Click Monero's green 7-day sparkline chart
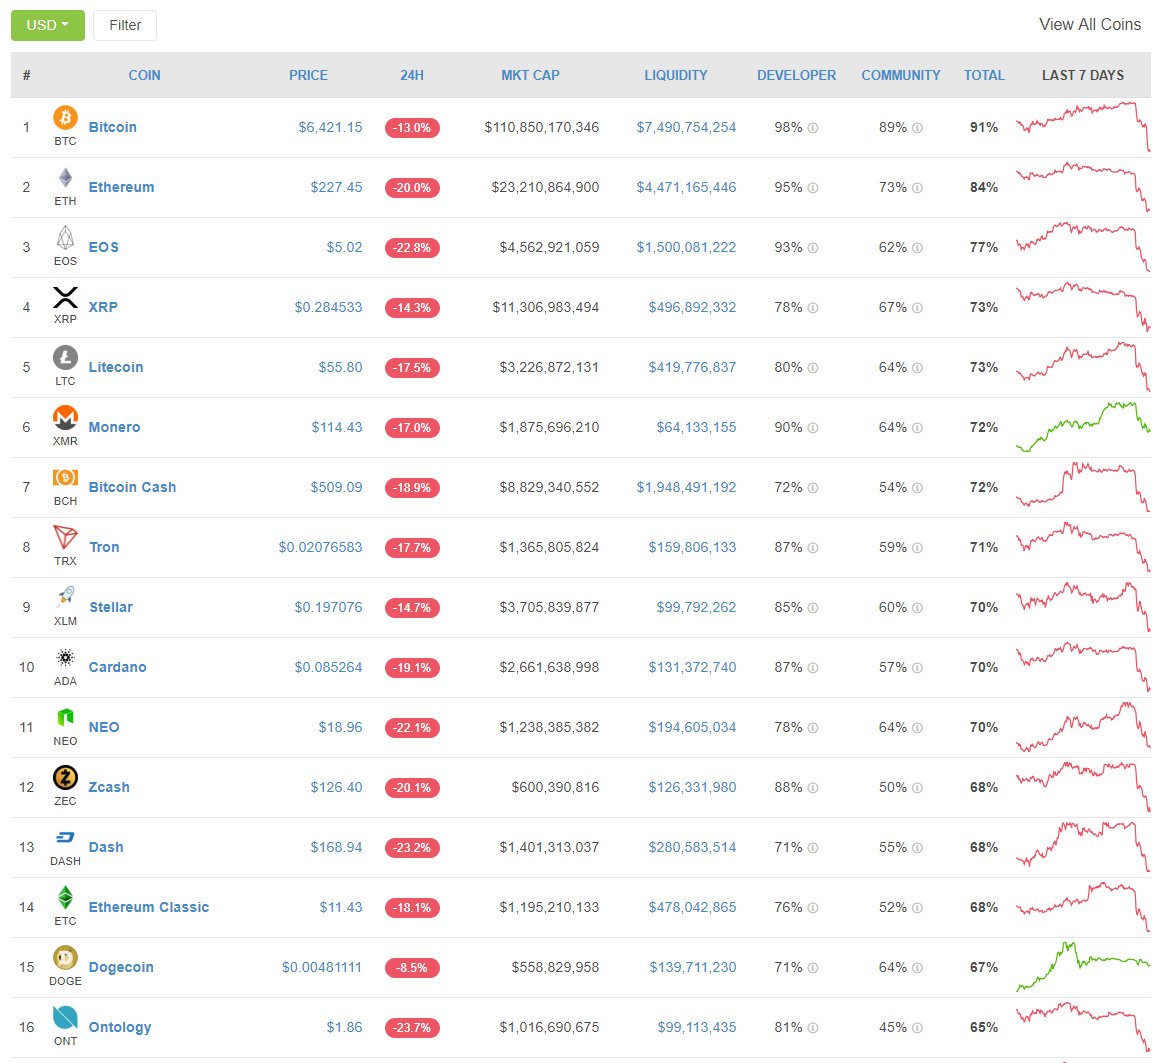This screenshot has width=1161, height=1063. [1083, 426]
